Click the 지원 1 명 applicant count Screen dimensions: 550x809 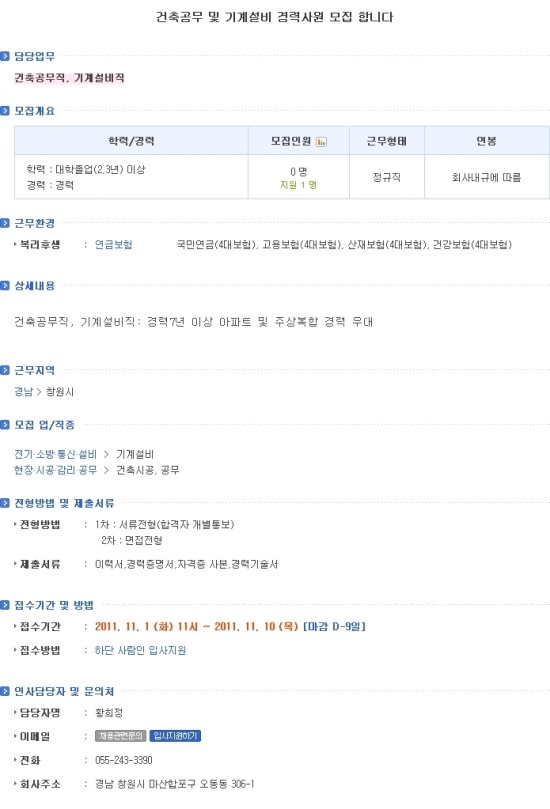pyautogui.click(x=298, y=185)
